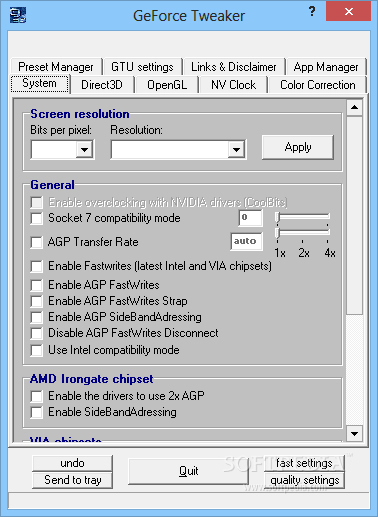378x517 pixels.
Task: Enable Use Intel compatibility mode
Action: coord(36,350)
